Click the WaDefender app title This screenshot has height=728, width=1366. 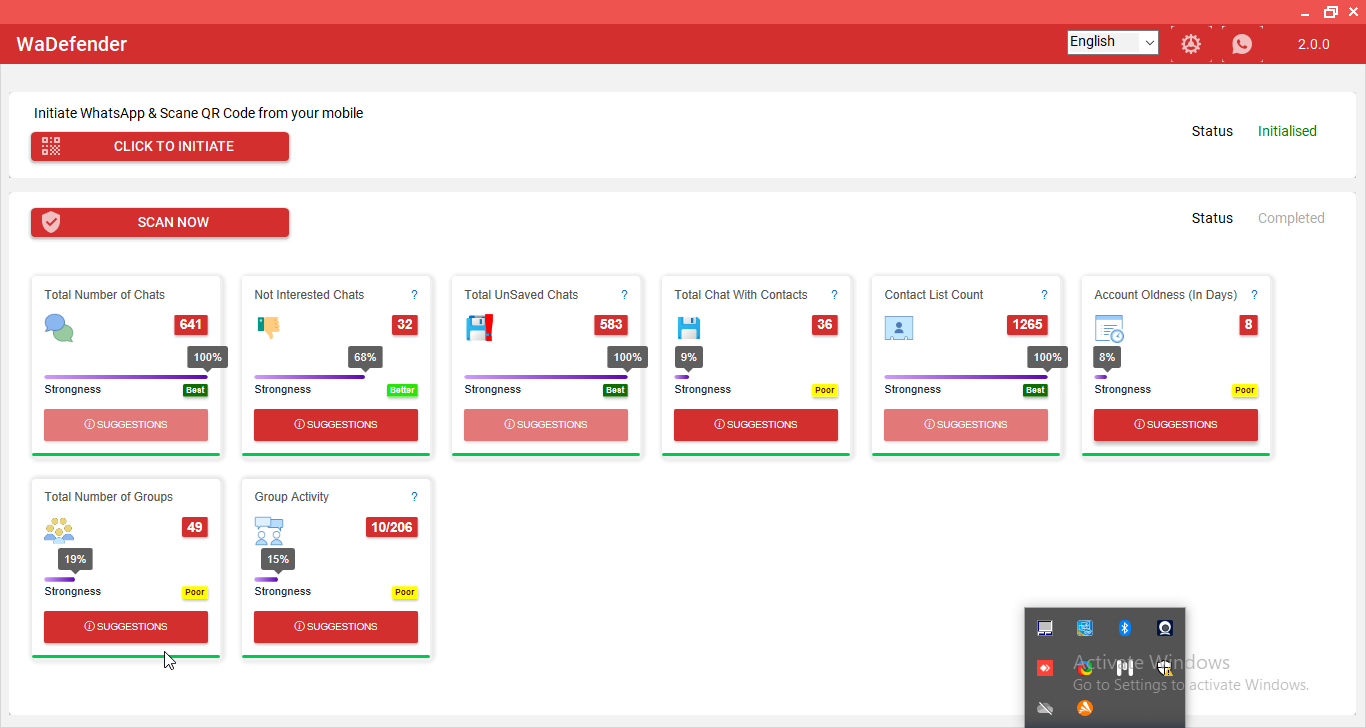(72, 44)
